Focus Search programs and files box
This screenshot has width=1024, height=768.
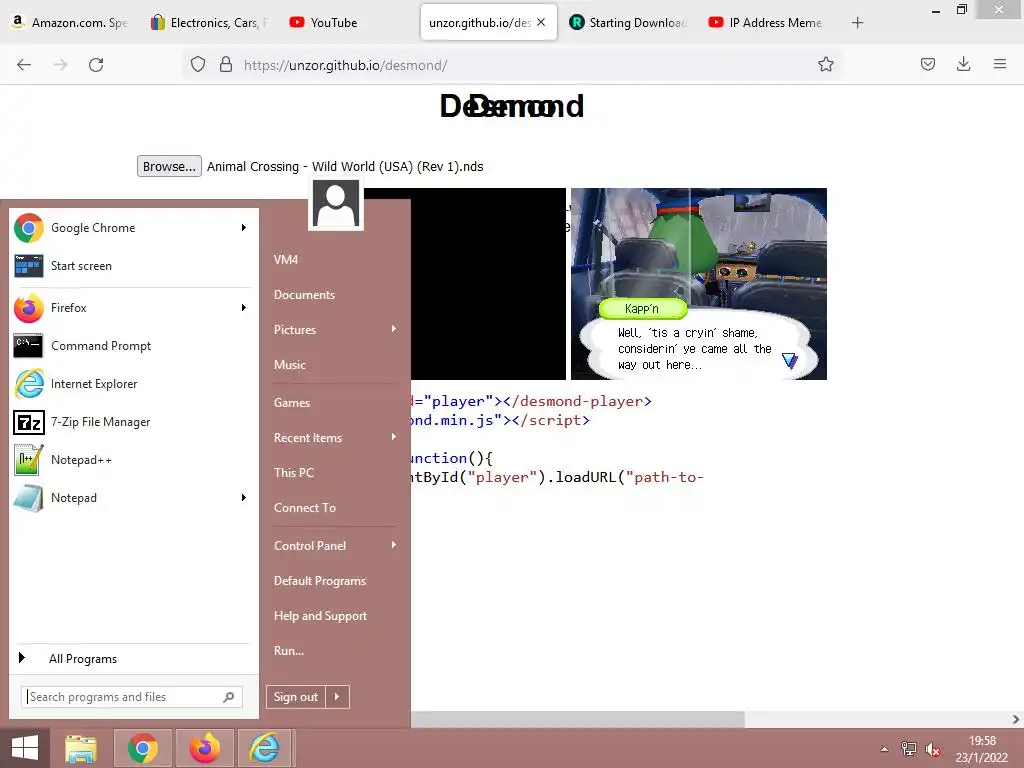[132, 697]
